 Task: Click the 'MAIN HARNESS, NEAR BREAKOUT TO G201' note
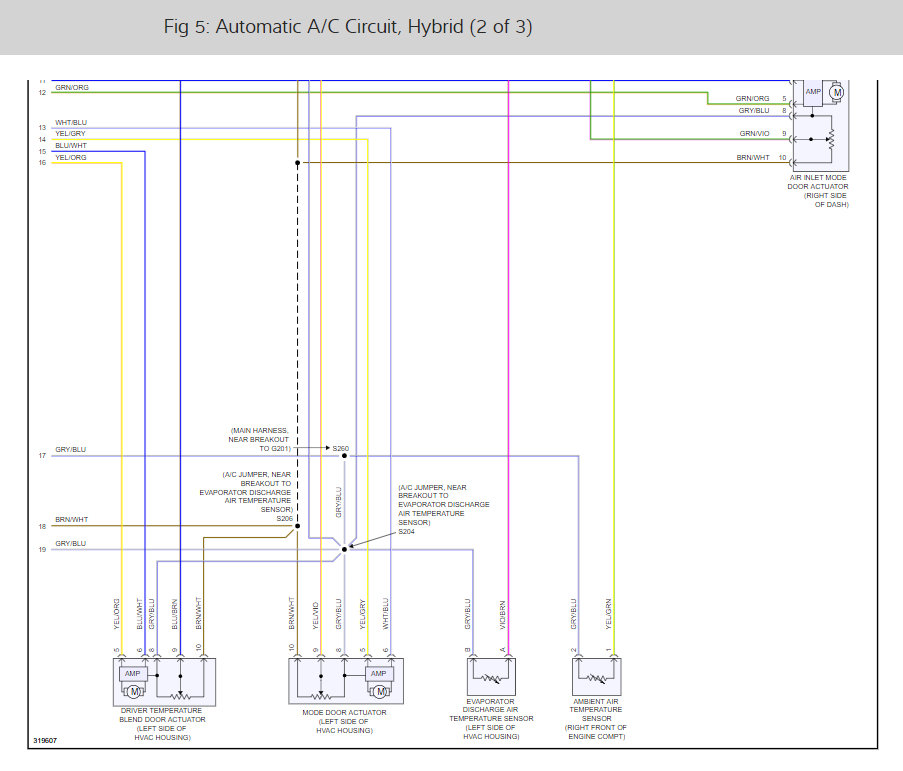click(x=259, y=439)
